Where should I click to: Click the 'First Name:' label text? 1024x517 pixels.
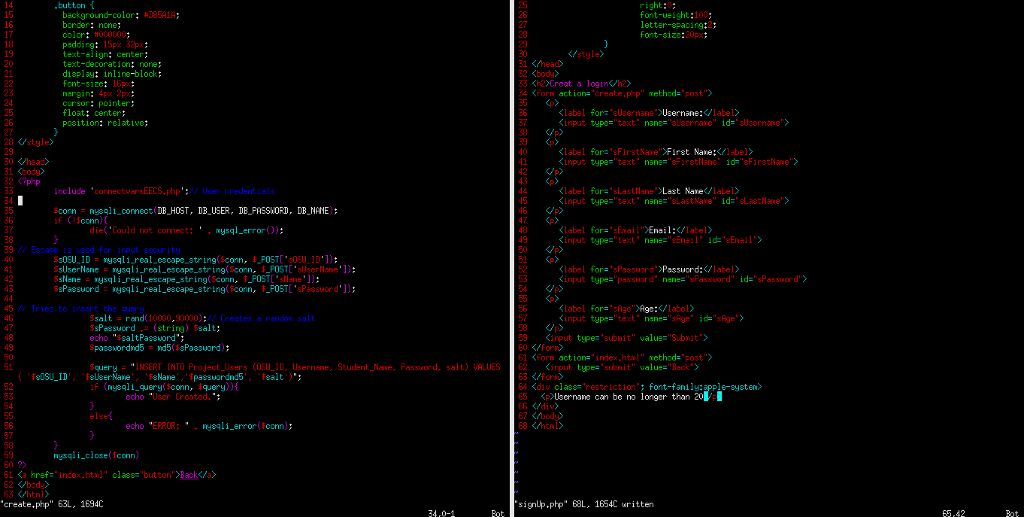pos(692,152)
